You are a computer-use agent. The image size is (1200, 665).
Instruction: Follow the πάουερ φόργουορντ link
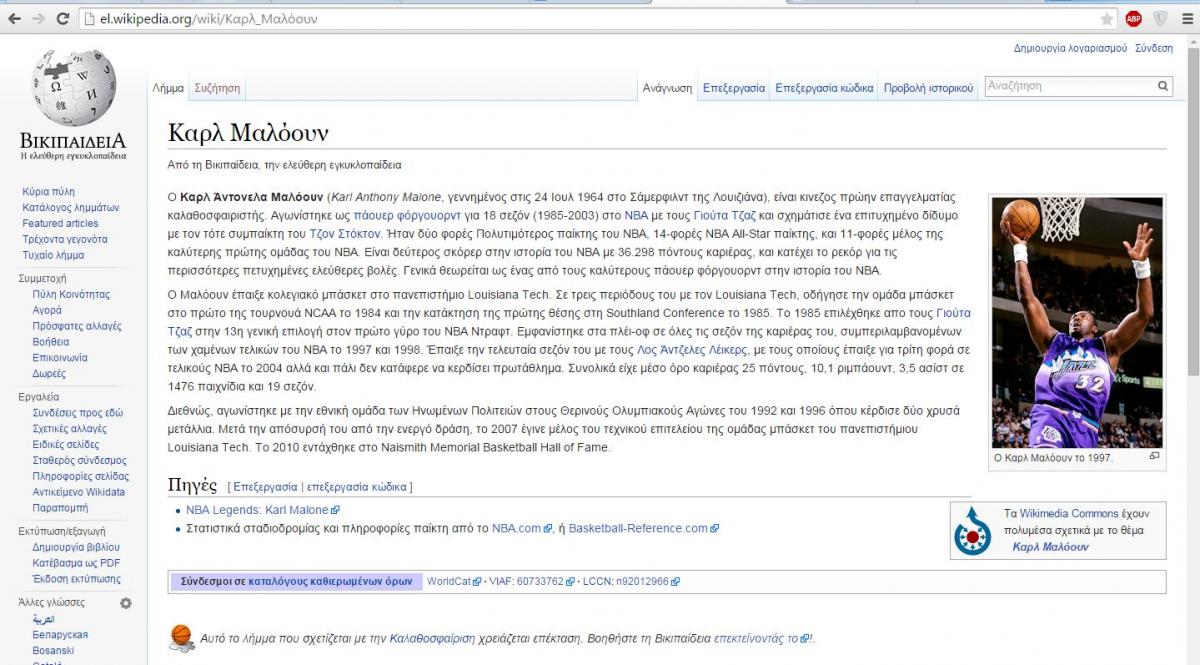pyautogui.click(x=407, y=215)
